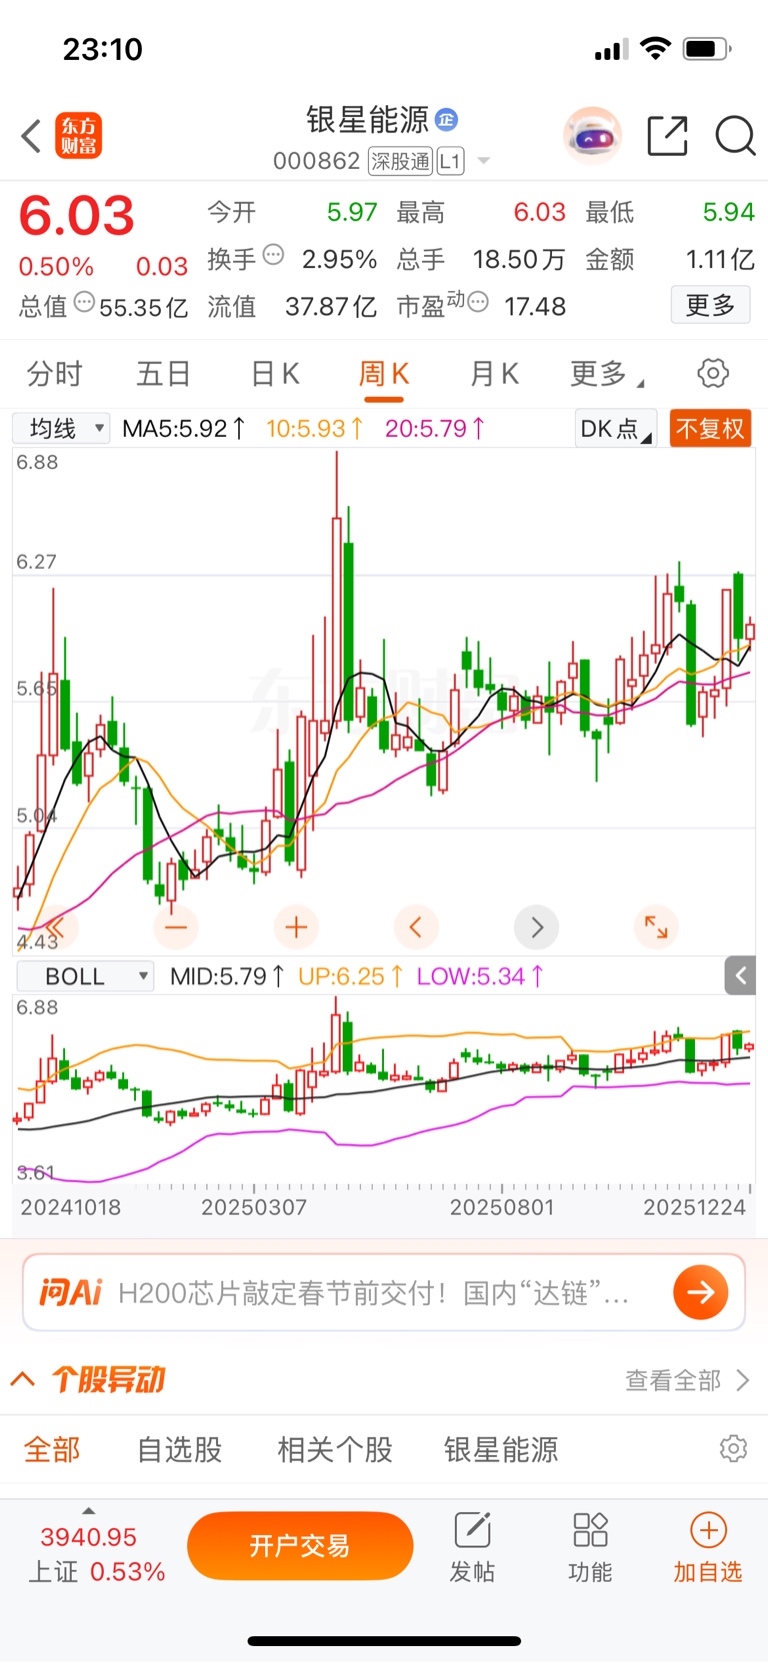This screenshot has height=1663, width=768.
Task: Select the 周K chart tab
Action: tap(384, 374)
